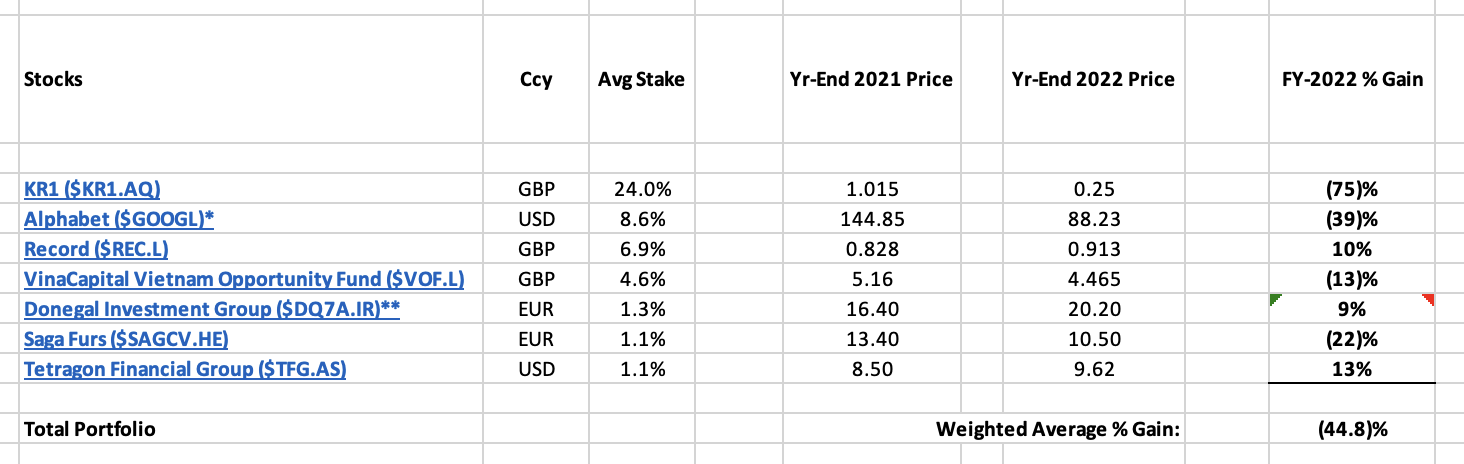Screen dimensions: 1464x464
Task: Open the Saga Furs ($SAGCV.HE) link
Action: [126, 339]
